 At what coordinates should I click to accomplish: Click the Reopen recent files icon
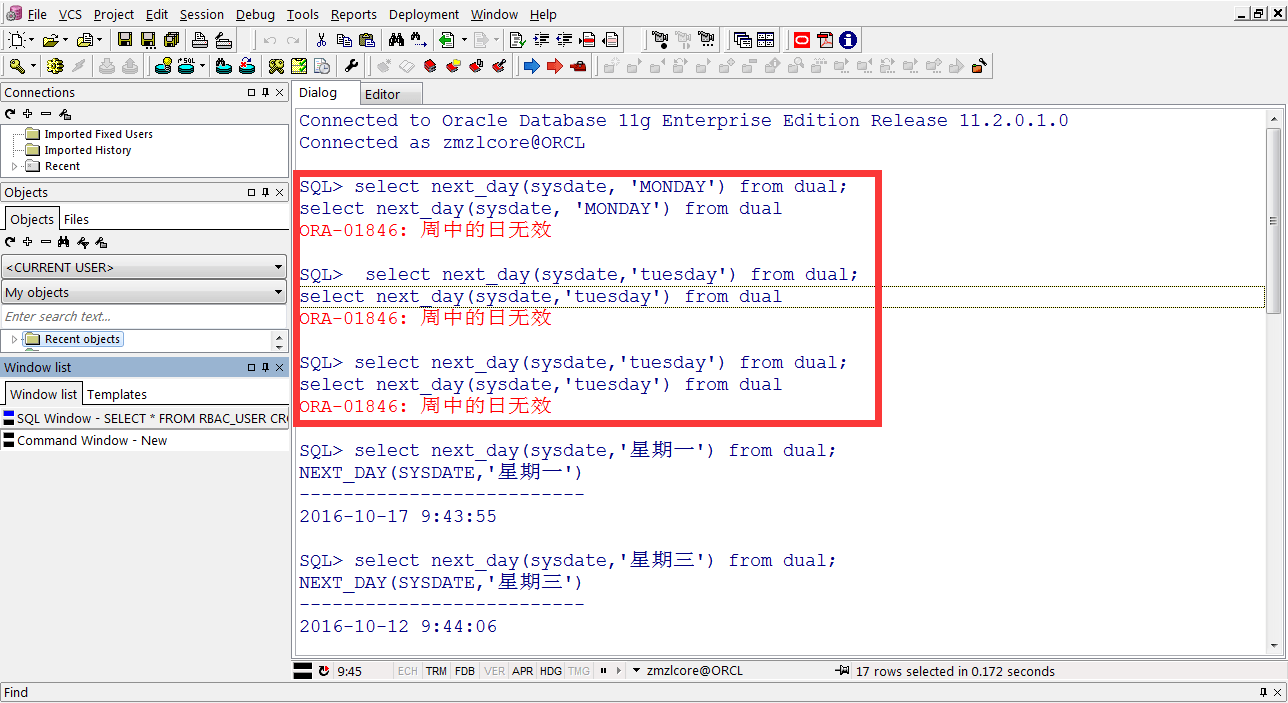pos(85,40)
